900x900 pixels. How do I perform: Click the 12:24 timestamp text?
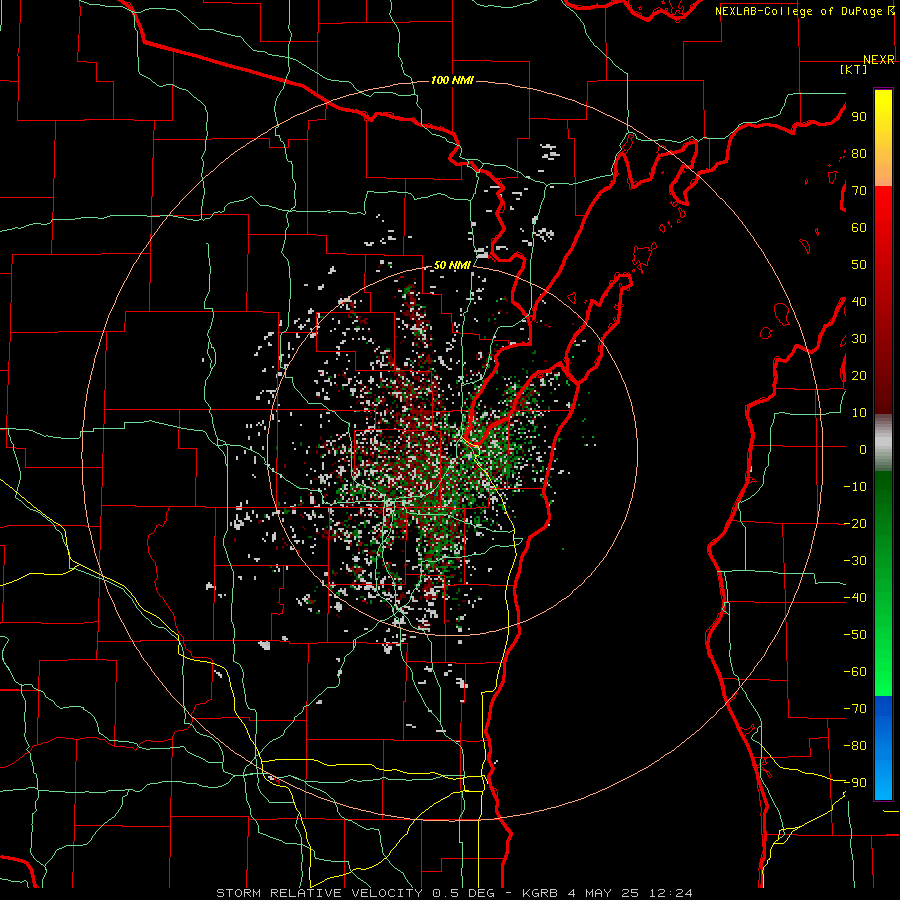(x=670, y=893)
